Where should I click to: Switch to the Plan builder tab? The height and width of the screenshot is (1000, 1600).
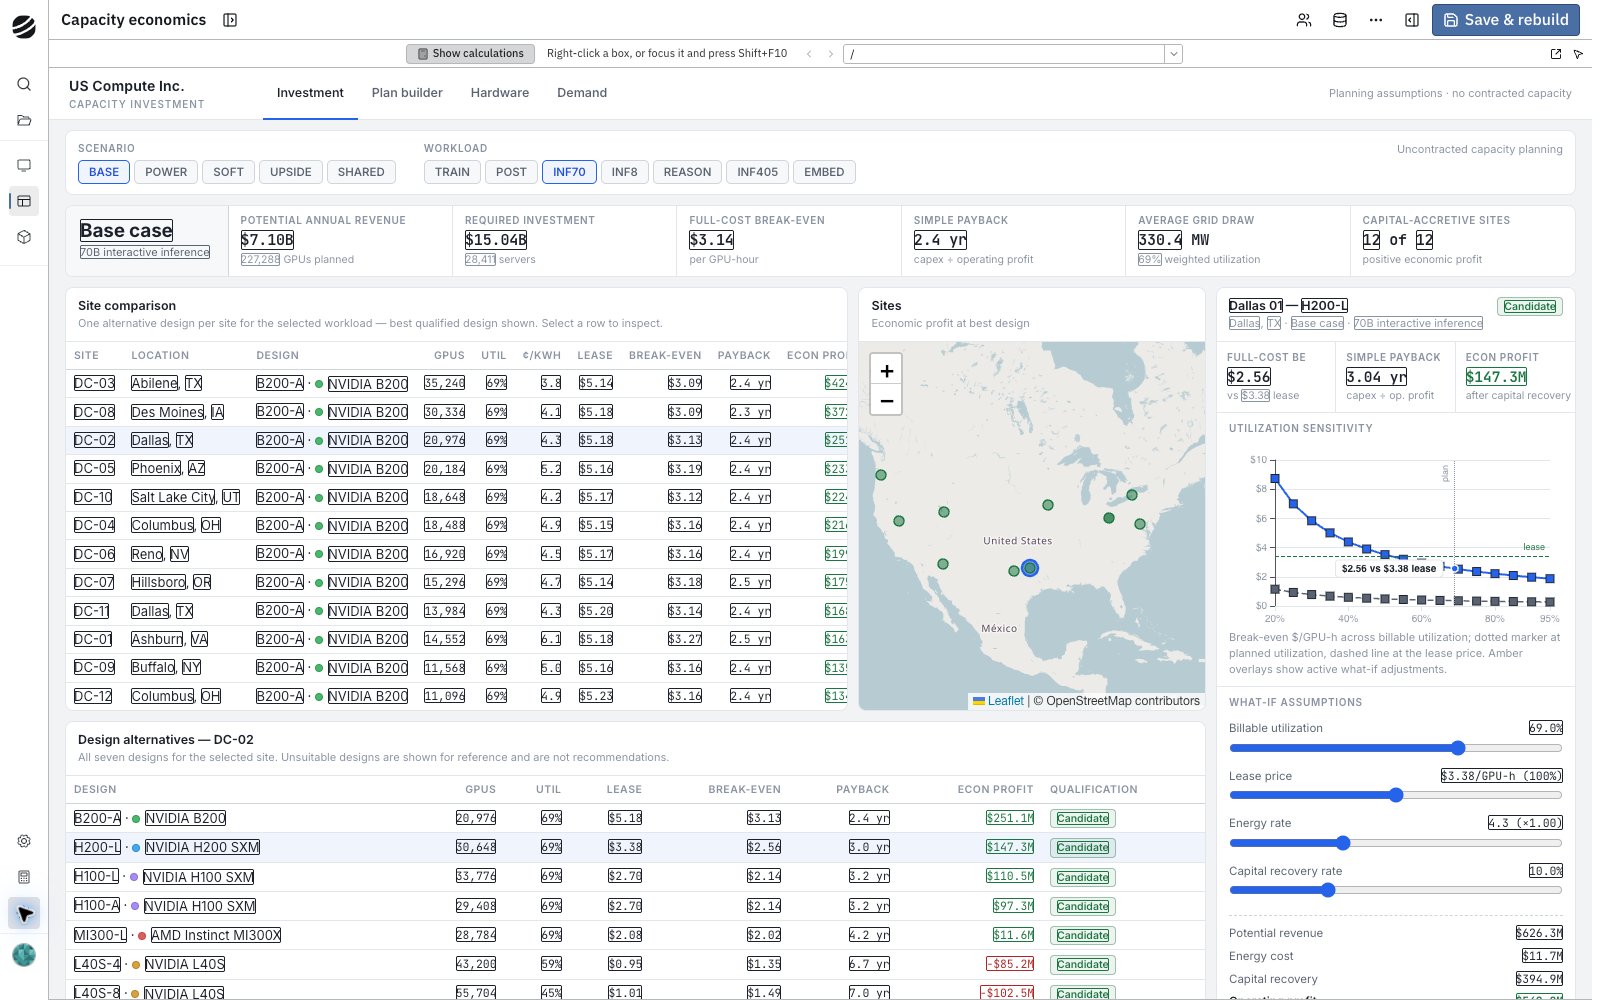pyautogui.click(x=407, y=93)
